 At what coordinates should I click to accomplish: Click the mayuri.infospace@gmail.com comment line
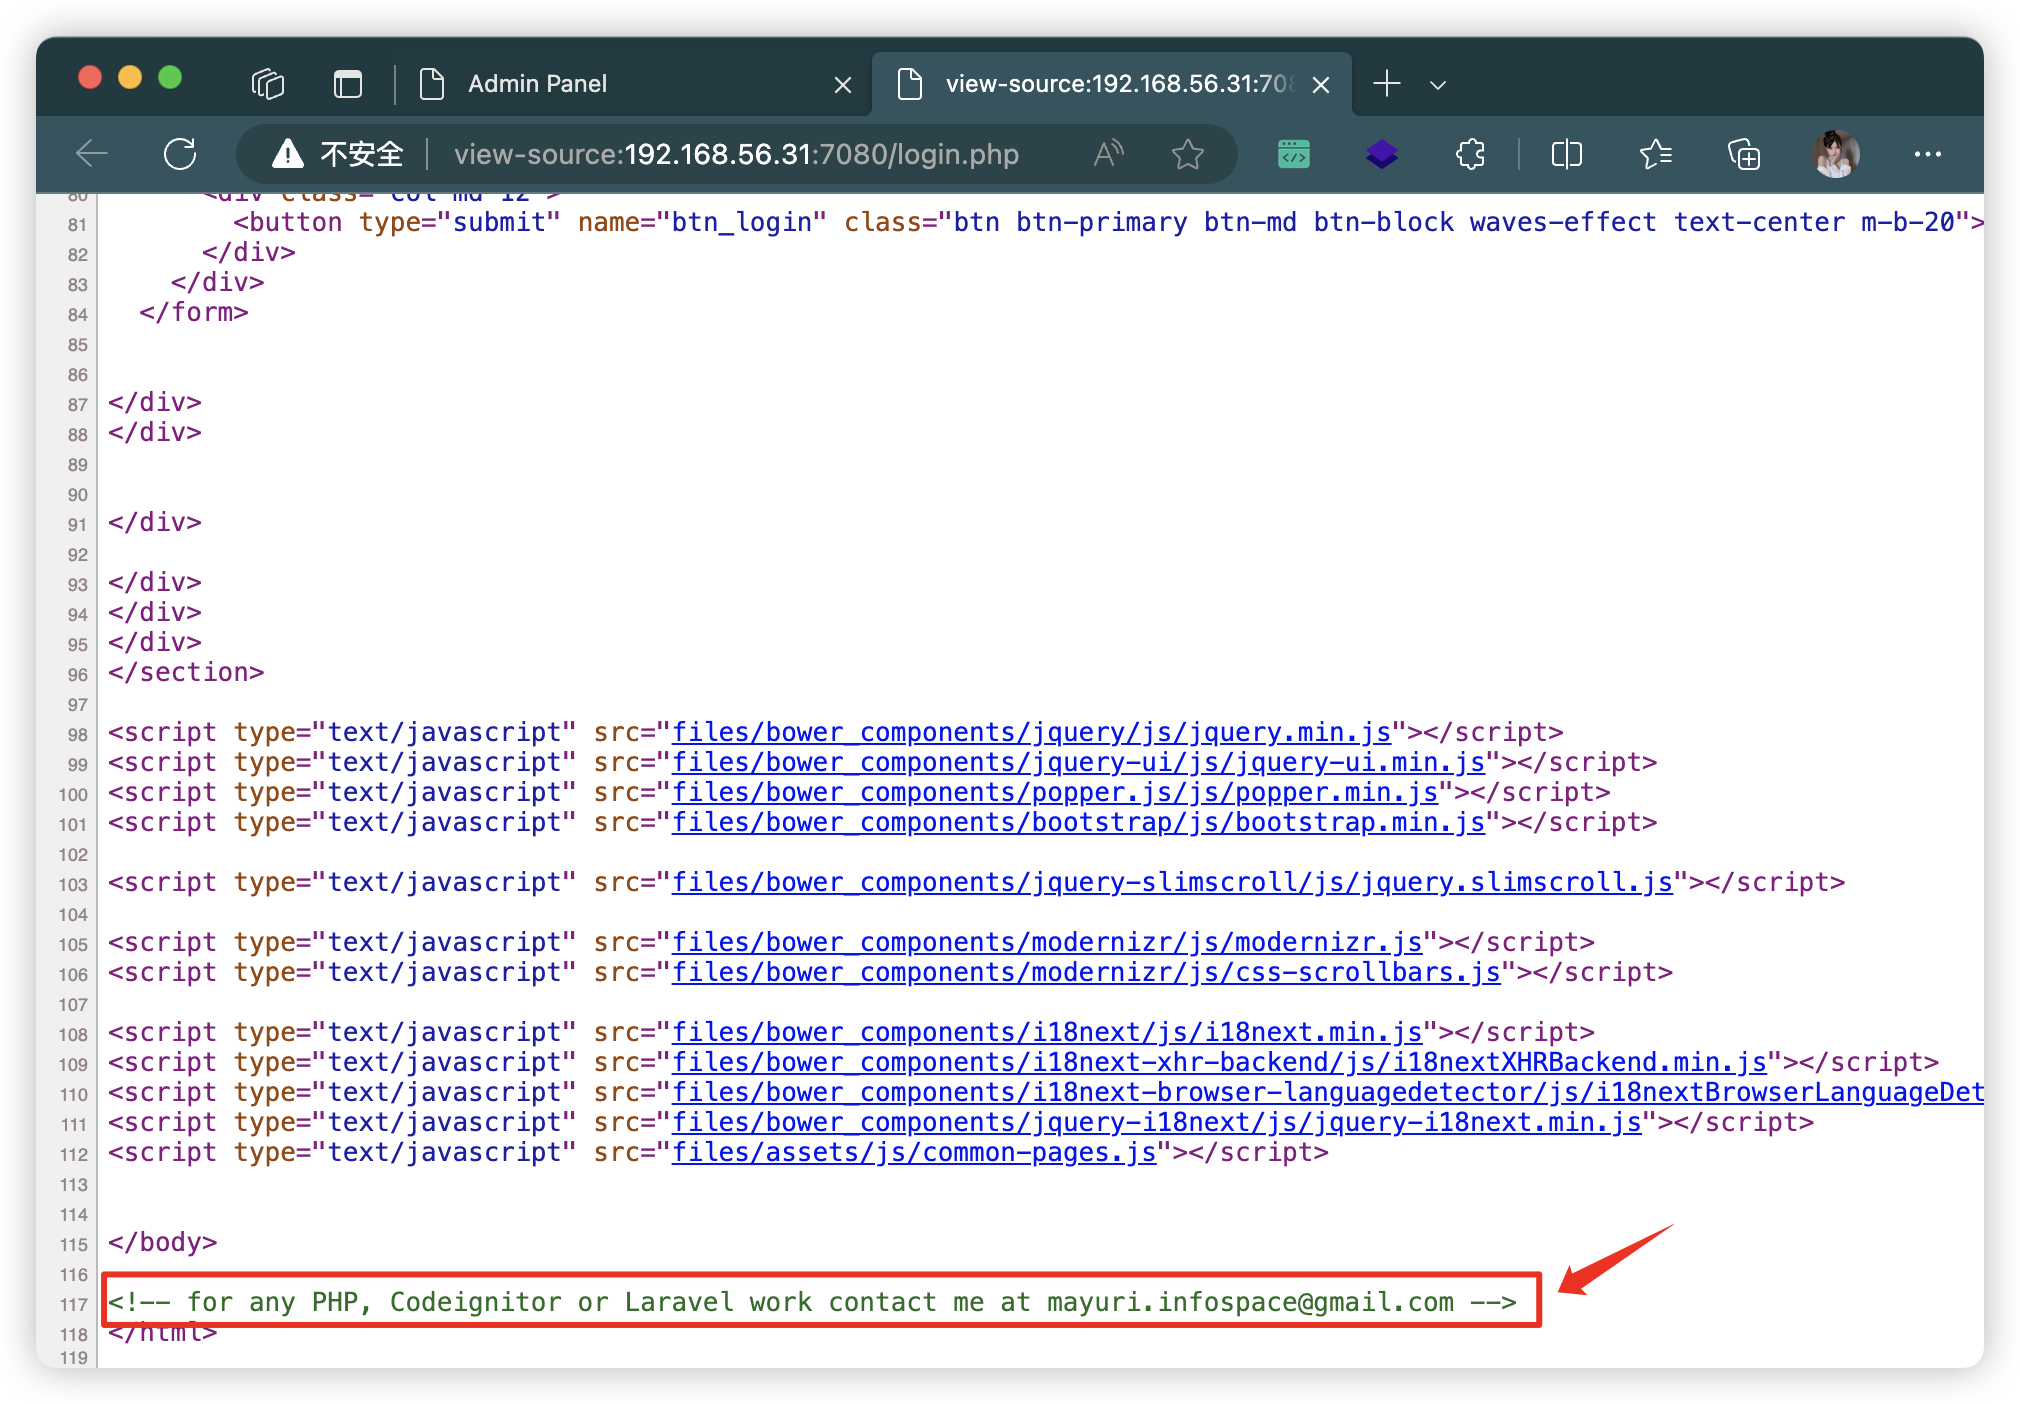pos(812,1302)
